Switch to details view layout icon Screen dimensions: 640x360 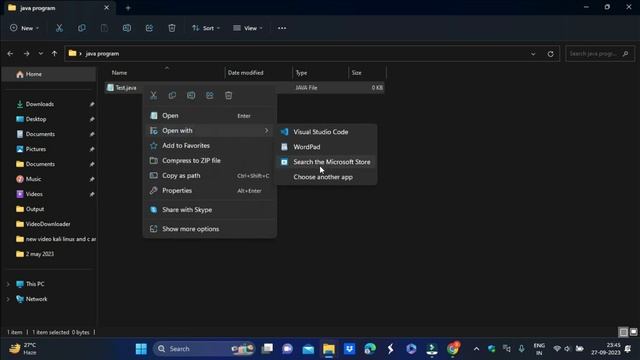click(623, 332)
